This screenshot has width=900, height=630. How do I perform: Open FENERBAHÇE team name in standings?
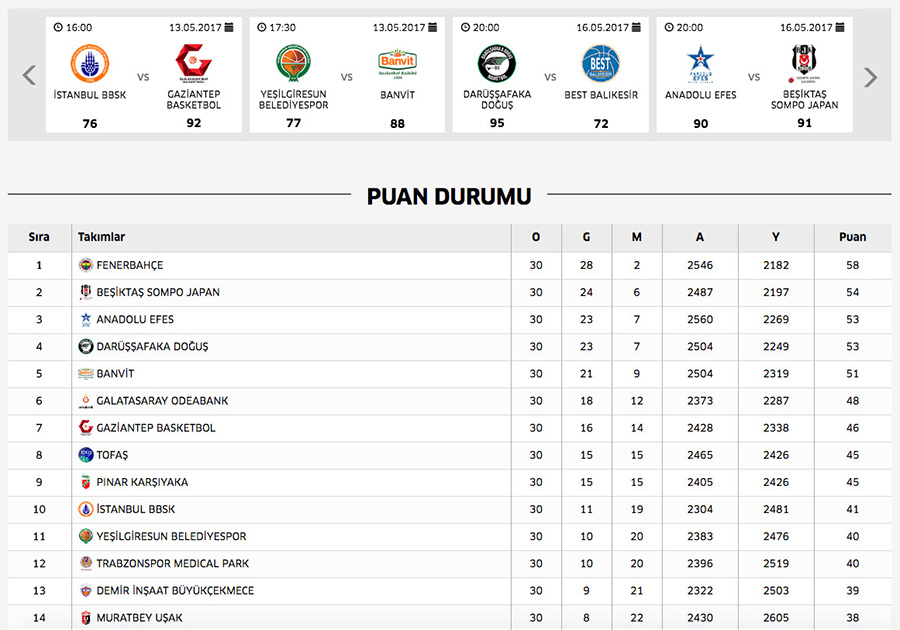pyautogui.click(x=130, y=265)
